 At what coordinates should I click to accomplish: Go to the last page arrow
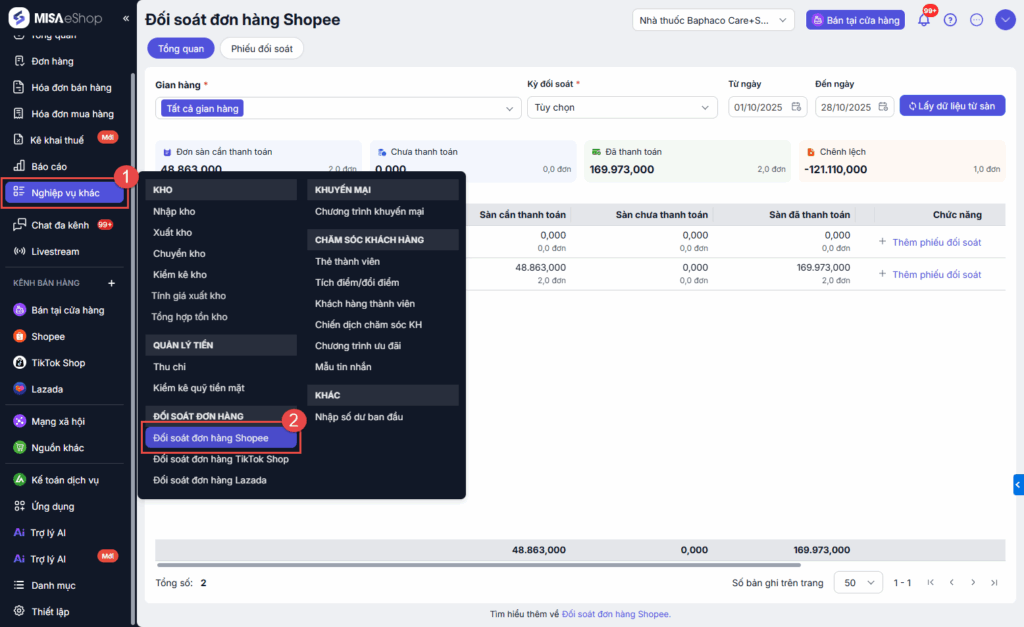(x=994, y=583)
